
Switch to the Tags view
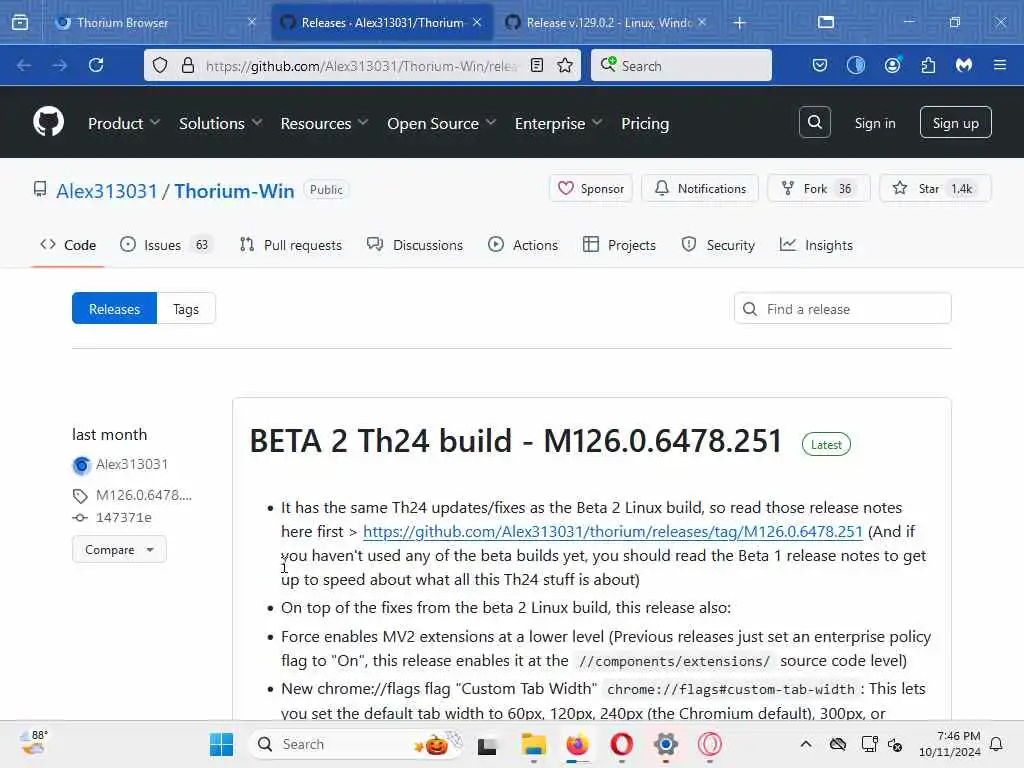(186, 308)
